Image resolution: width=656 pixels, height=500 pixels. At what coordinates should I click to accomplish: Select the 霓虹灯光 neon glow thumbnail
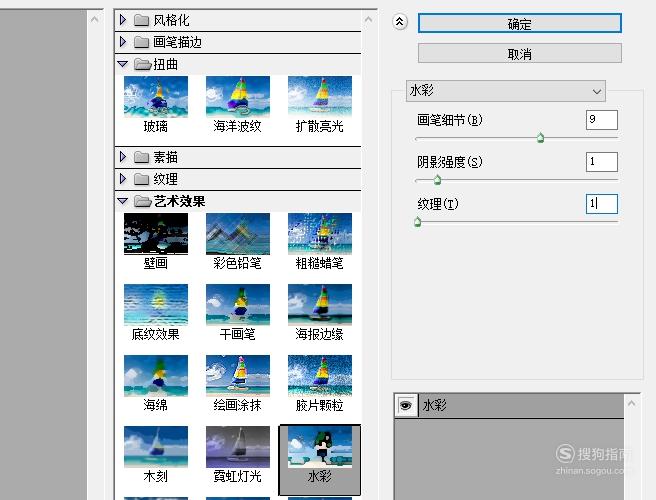pyautogui.click(x=238, y=447)
